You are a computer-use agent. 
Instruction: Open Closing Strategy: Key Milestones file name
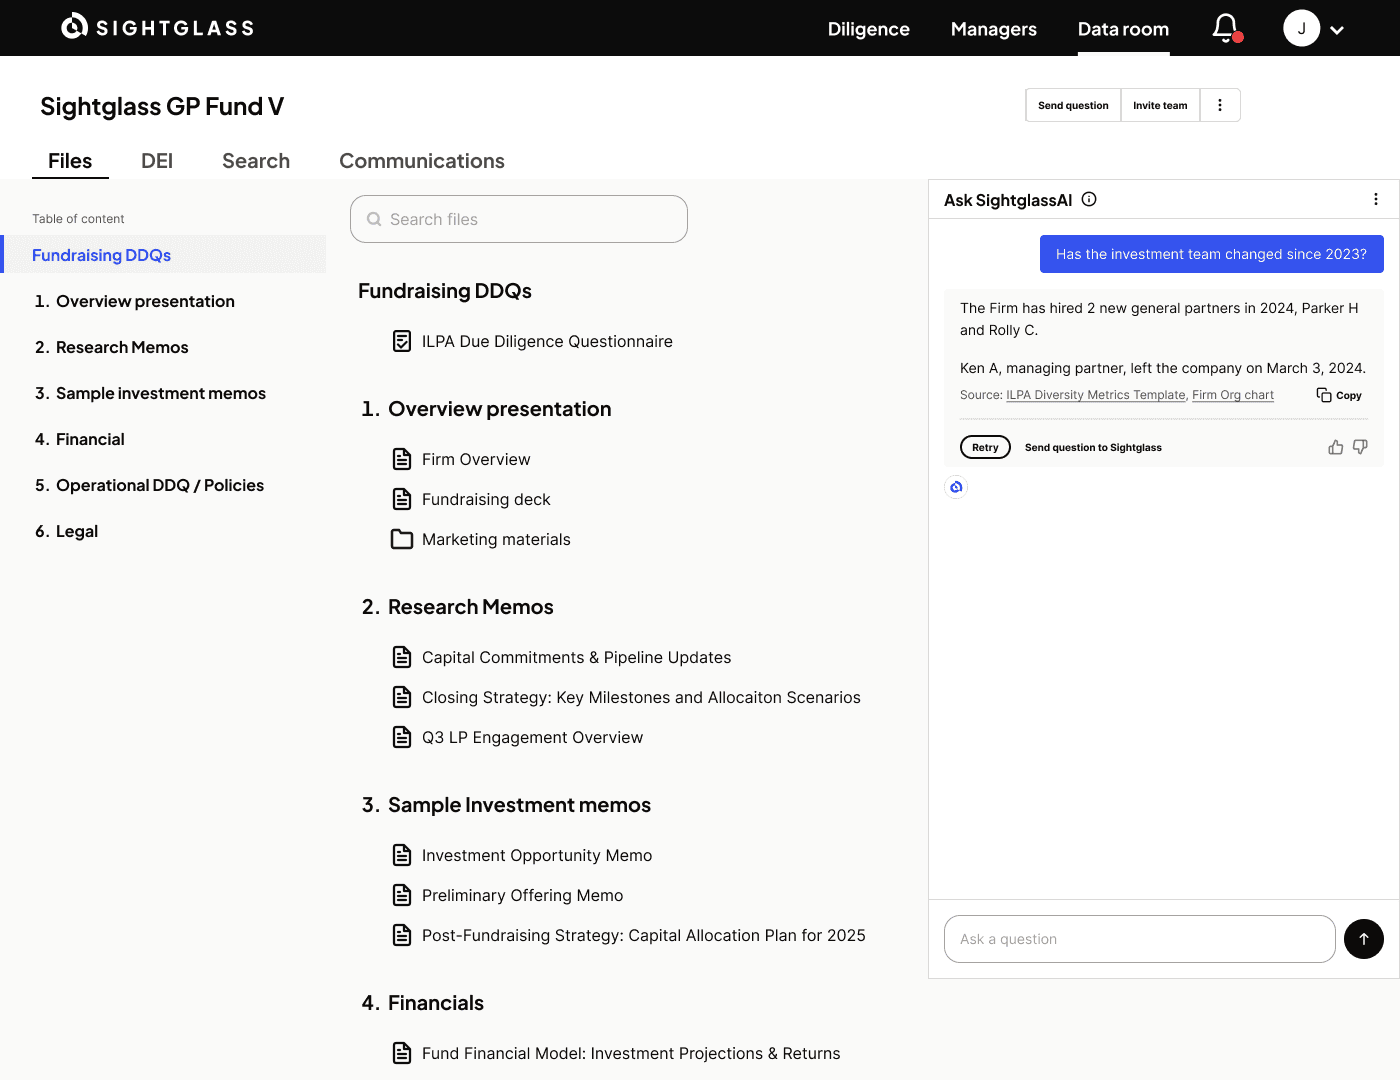[641, 697]
